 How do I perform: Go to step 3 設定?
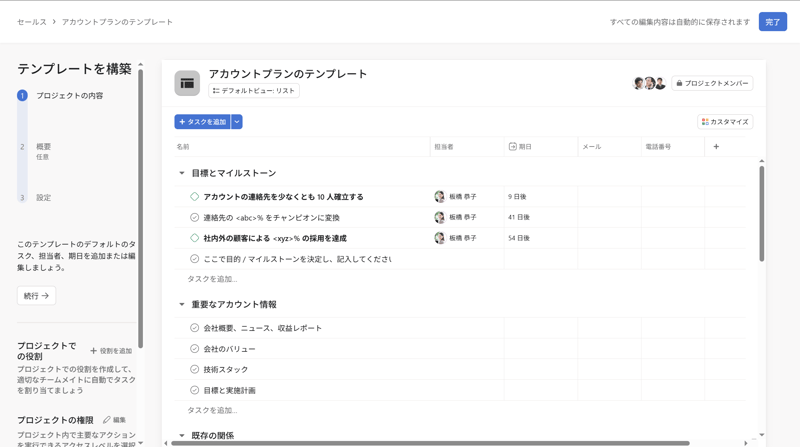click(43, 197)
